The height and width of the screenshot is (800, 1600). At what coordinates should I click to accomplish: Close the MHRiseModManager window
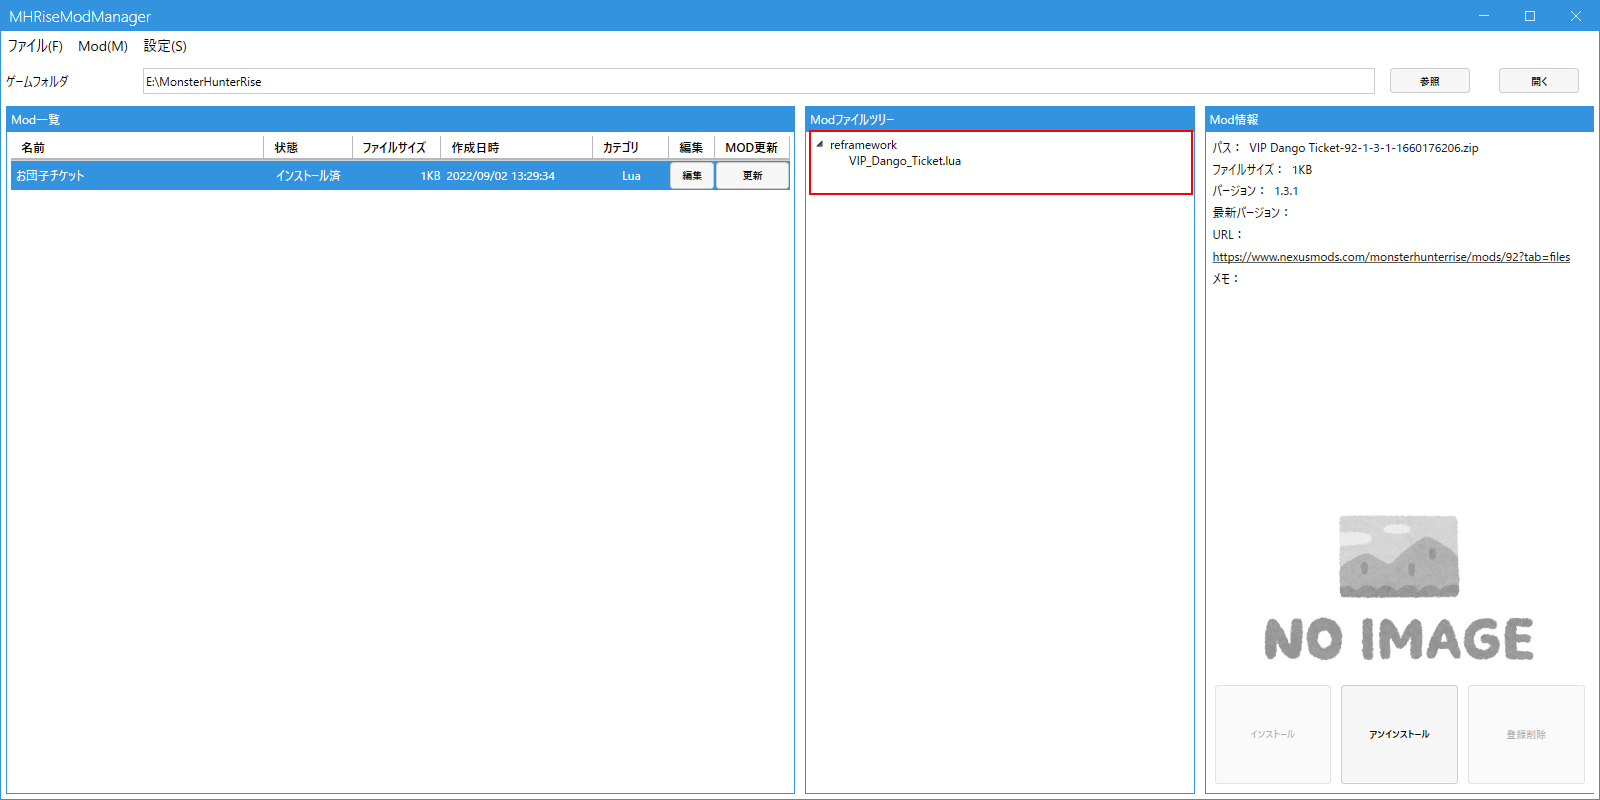click(x=1576, y=16)
